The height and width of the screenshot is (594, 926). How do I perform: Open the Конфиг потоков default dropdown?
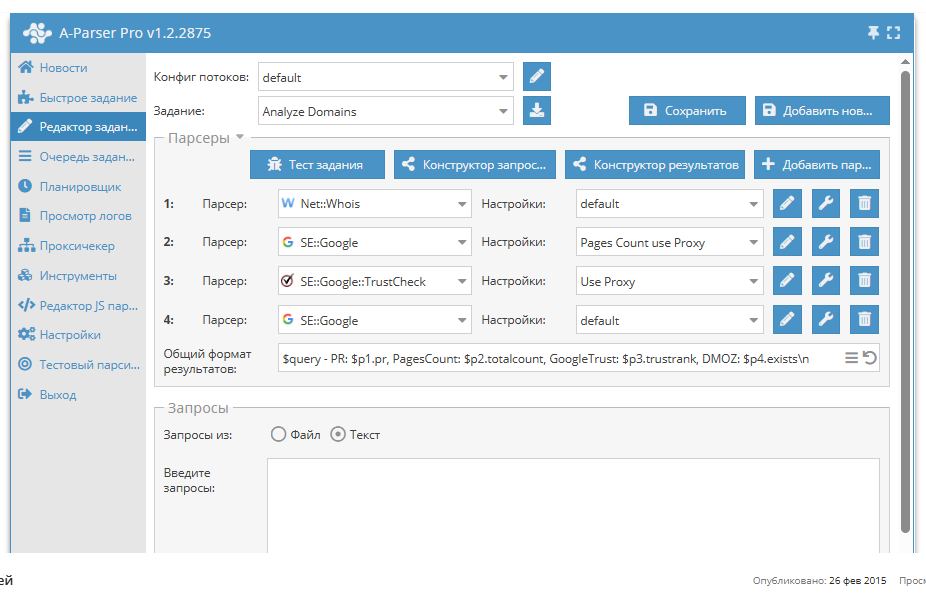[x=386, y=77]
